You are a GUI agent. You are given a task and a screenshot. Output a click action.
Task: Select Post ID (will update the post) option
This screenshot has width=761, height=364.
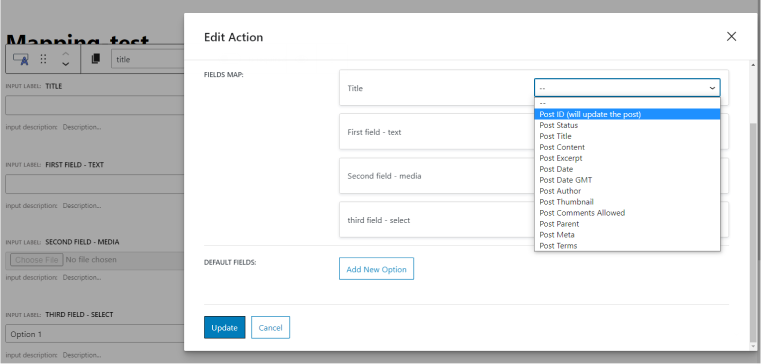627,114
